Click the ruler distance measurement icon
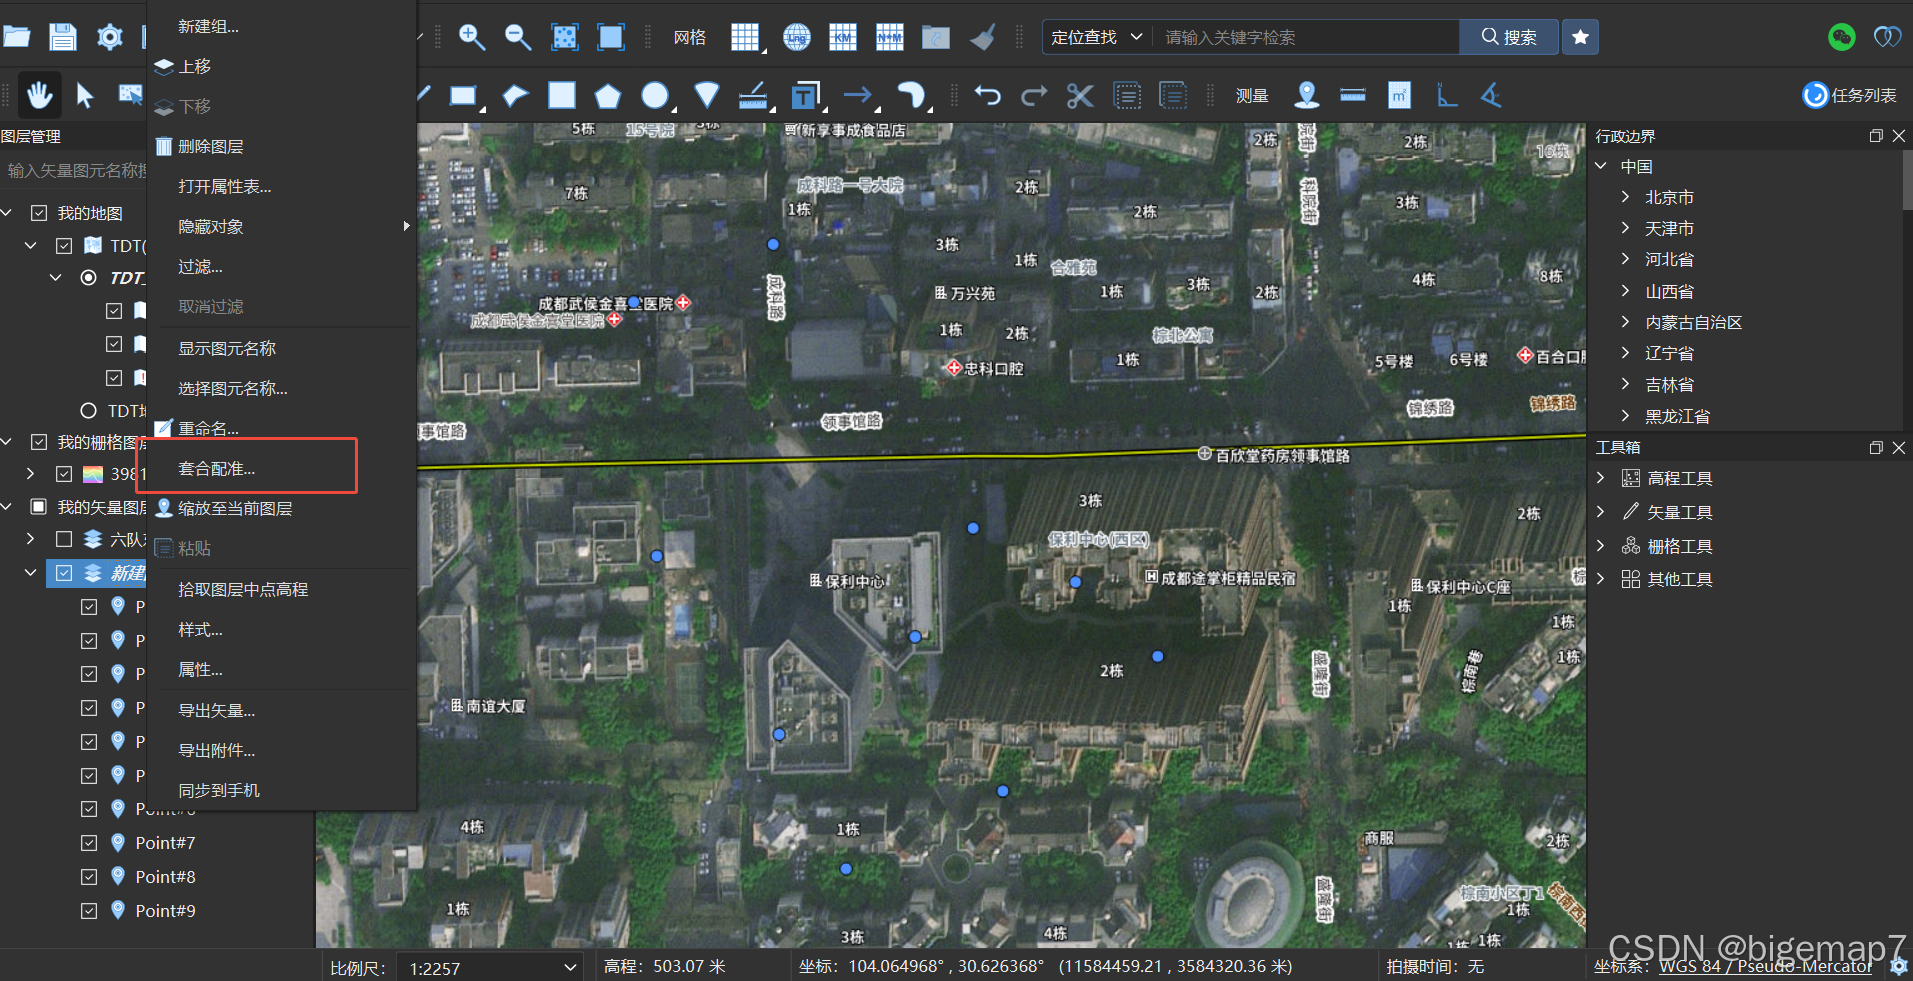This screenshot has height=981, width=1913. tap(1353, 96)
